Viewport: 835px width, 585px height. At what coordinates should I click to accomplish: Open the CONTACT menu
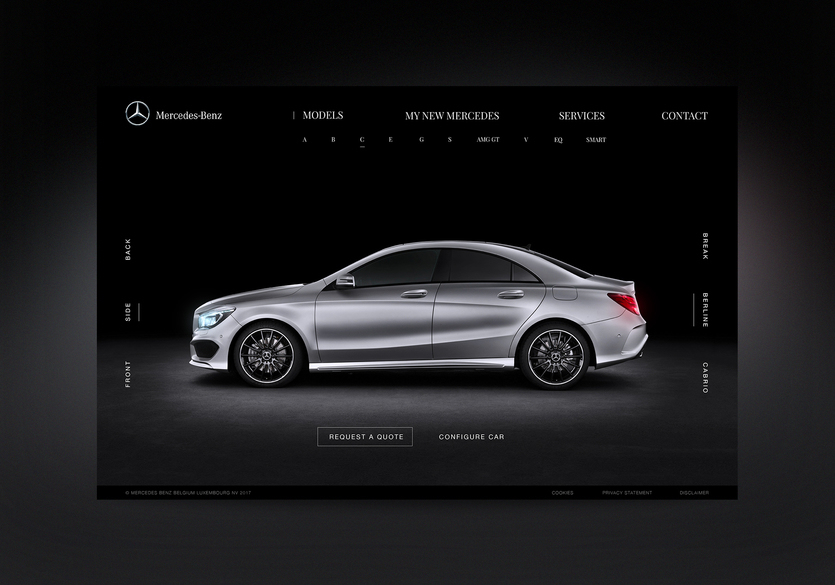[x=684, y=116]
